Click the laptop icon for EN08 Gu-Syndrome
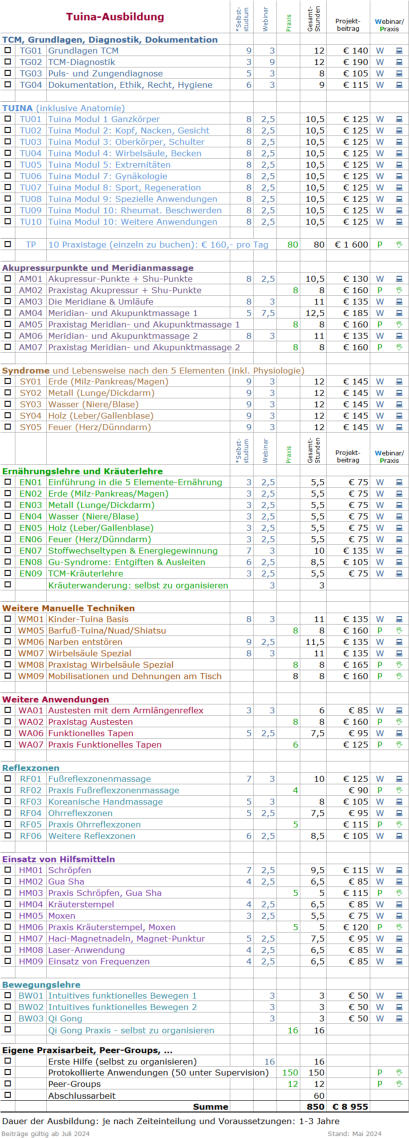This screenshot has height=1138, width=409. 399,562
